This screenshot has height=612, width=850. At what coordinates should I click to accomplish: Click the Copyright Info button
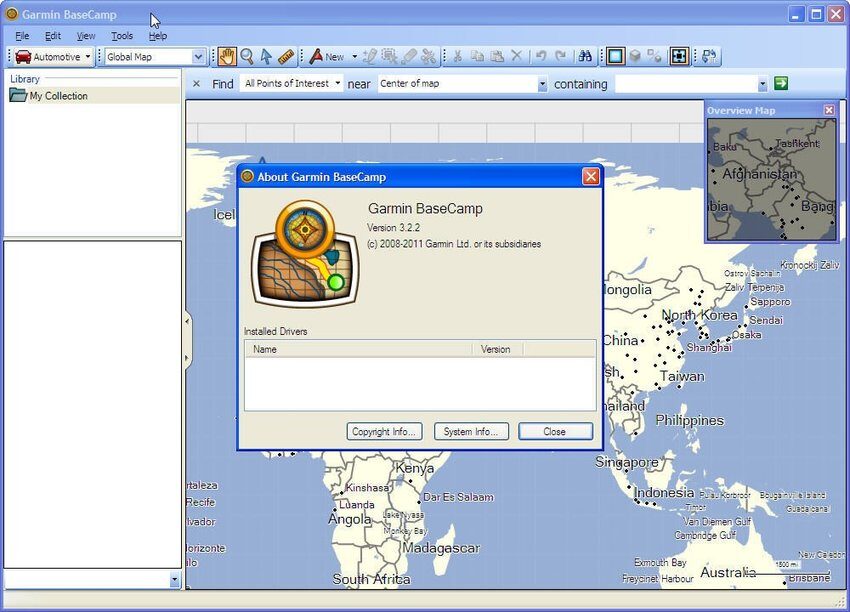(x=384, y=431)
